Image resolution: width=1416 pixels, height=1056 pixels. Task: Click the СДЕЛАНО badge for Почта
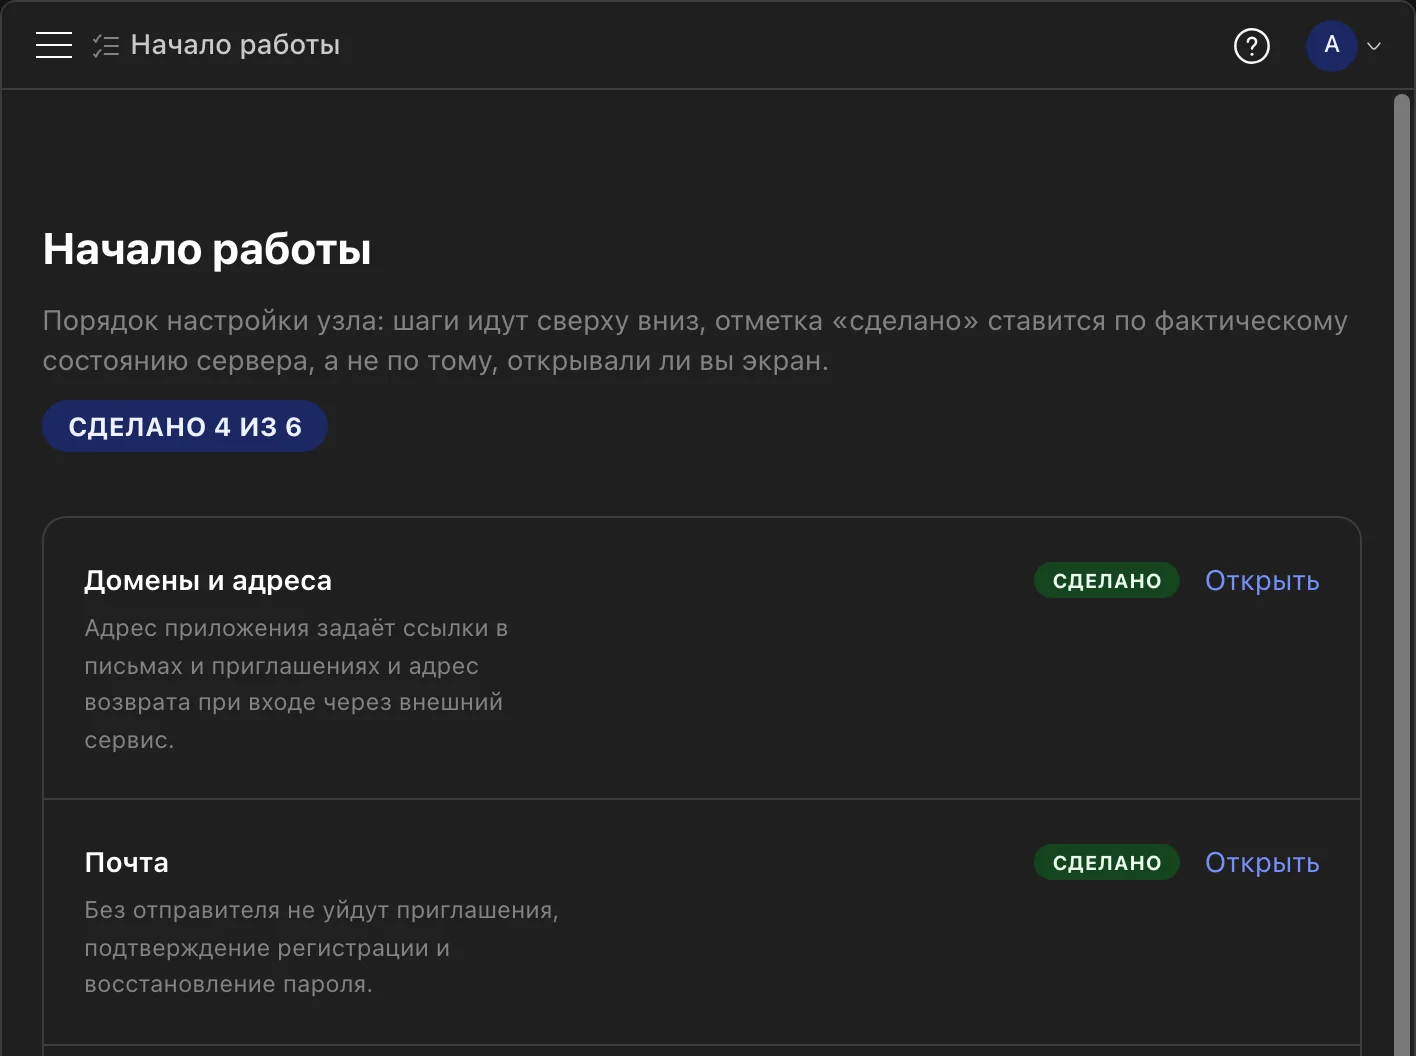[1107, 863]
